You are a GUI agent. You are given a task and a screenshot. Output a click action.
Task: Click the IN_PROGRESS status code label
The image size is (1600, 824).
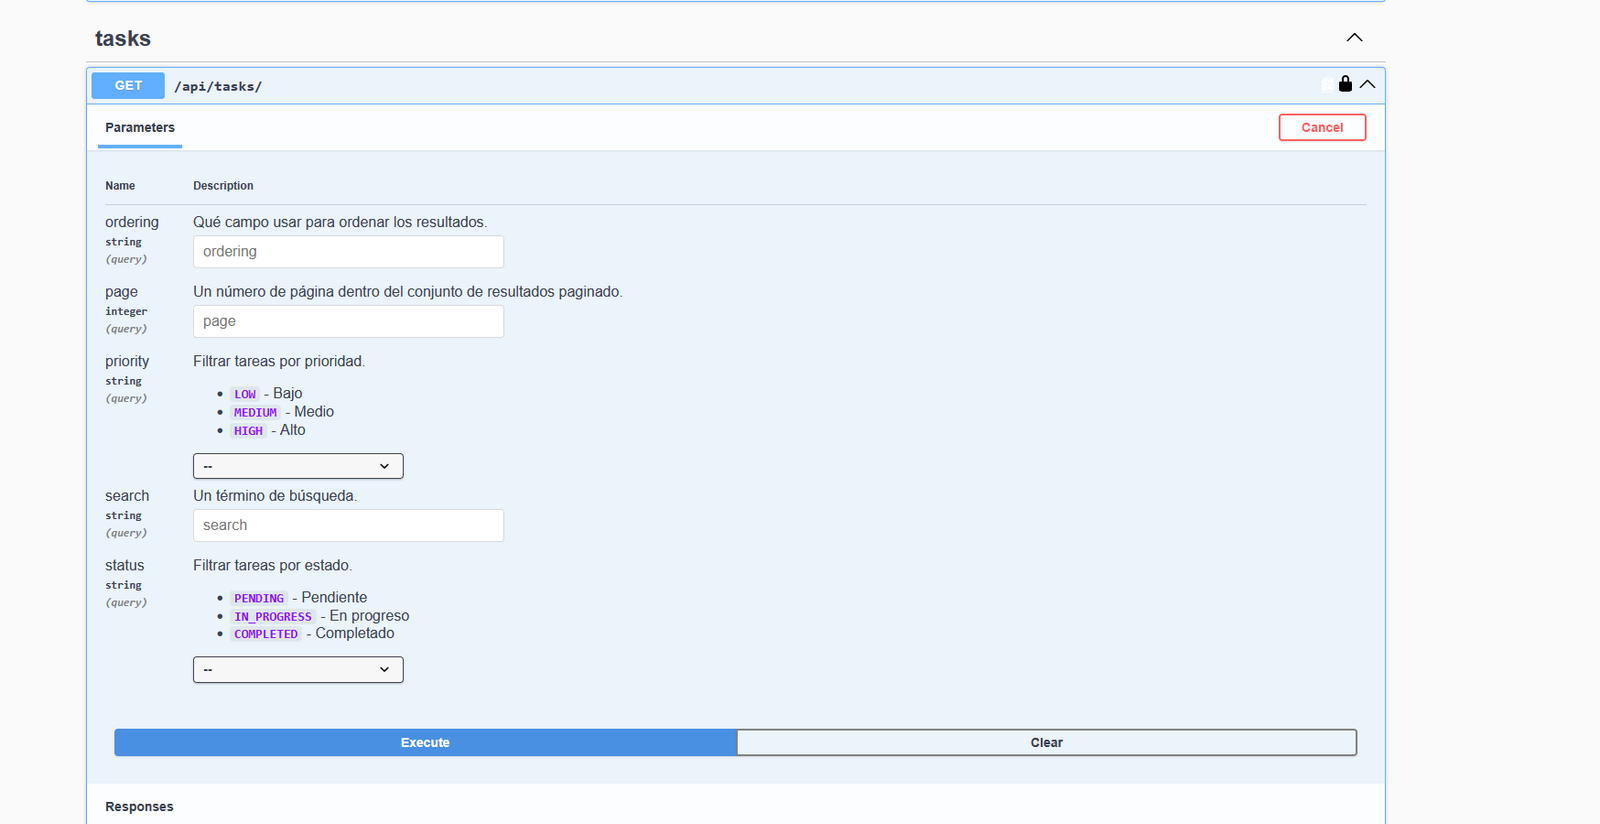[273, 617]
